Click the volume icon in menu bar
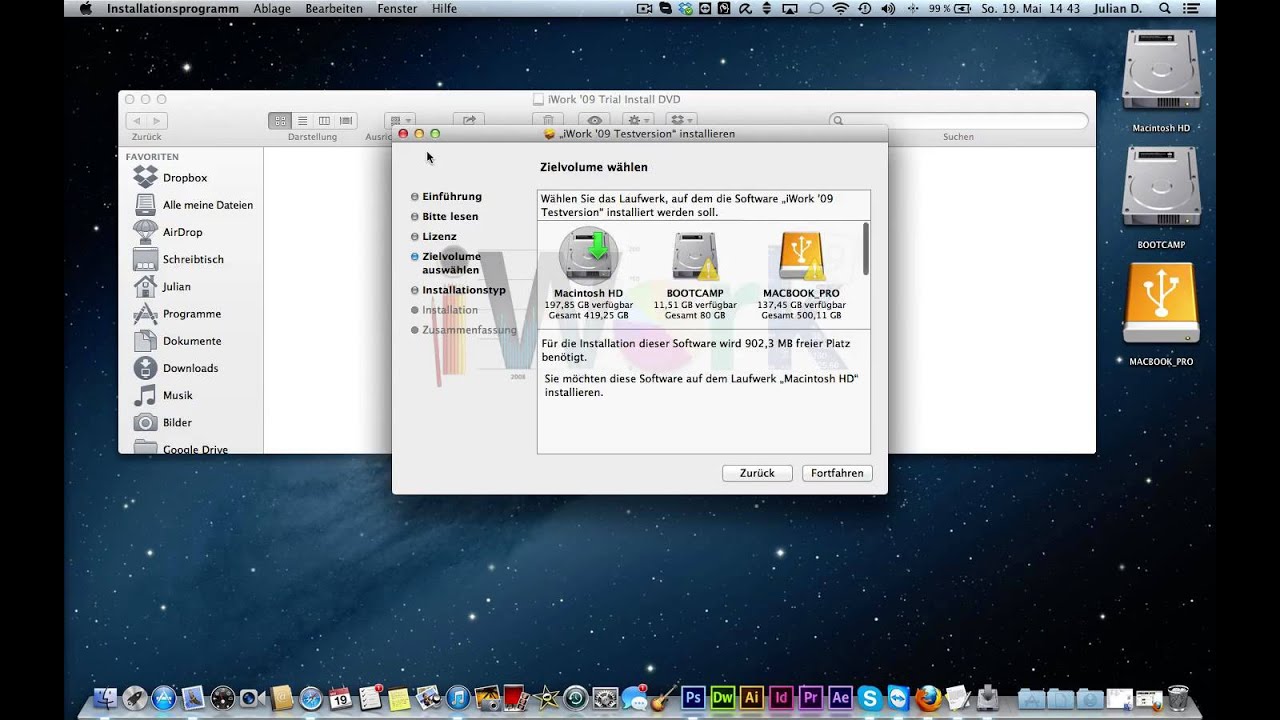Screen dimensions: 1280x720 coord(888,8)
